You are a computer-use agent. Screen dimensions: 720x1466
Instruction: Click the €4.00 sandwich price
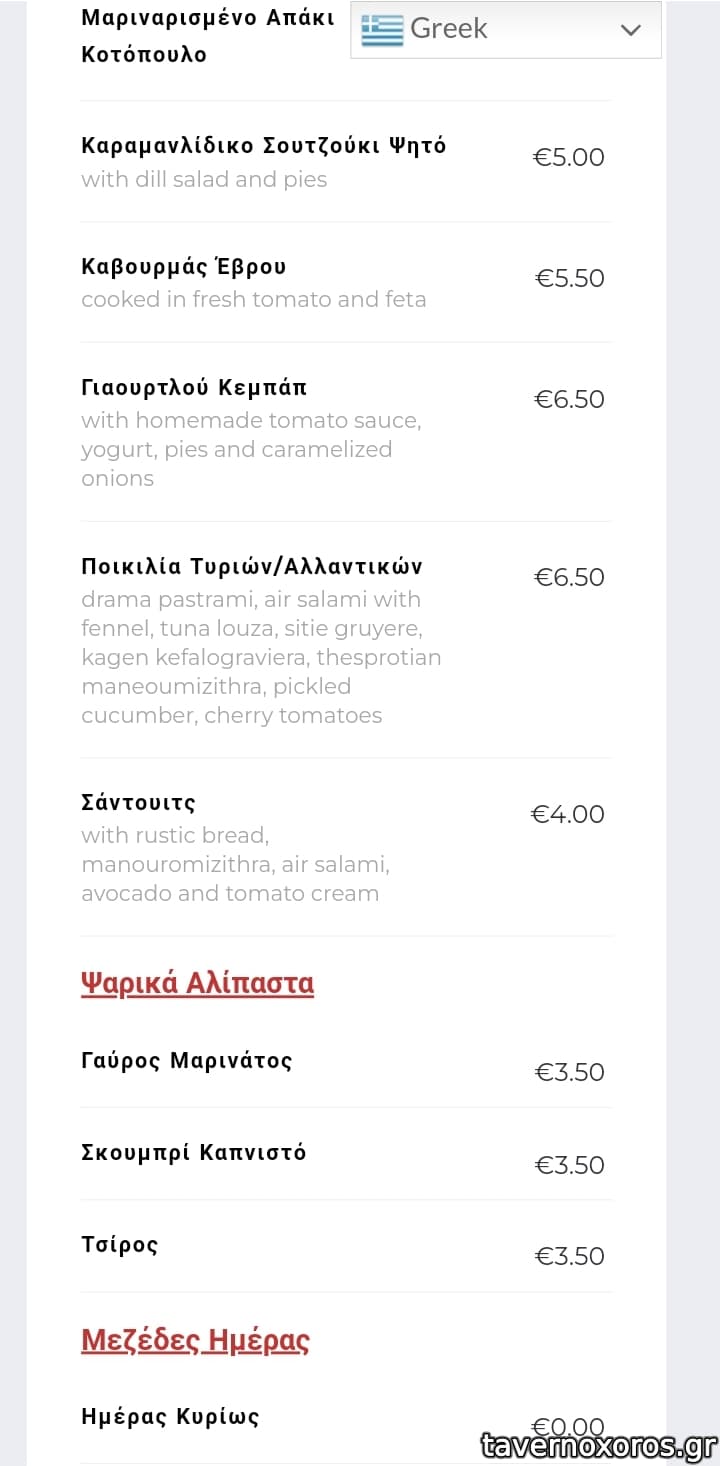click(567, 814)
